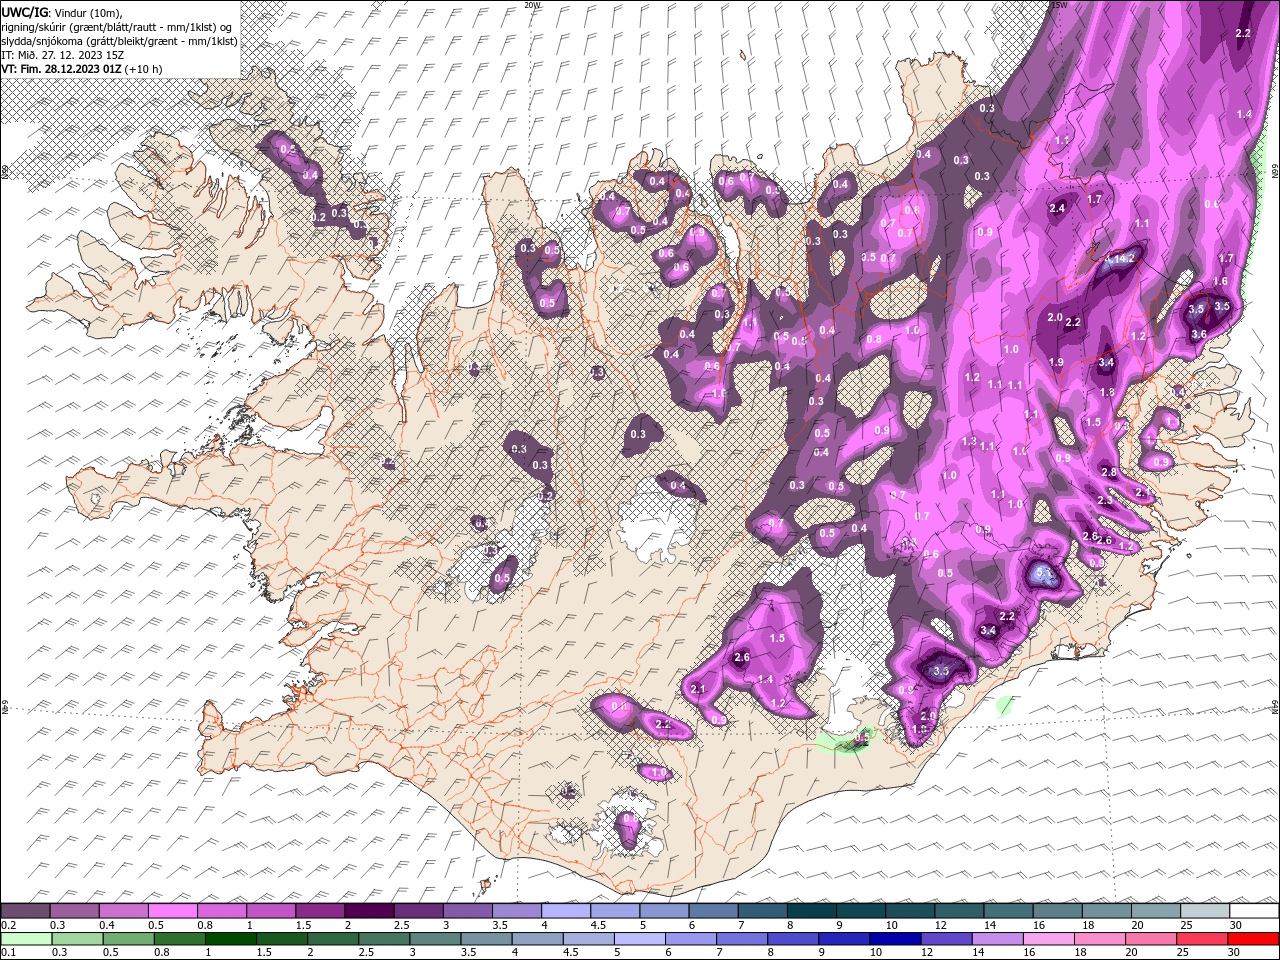1280x960 pixels.
Task: Click the 1.3 precipitation value on the map
Action: [968, 441]
